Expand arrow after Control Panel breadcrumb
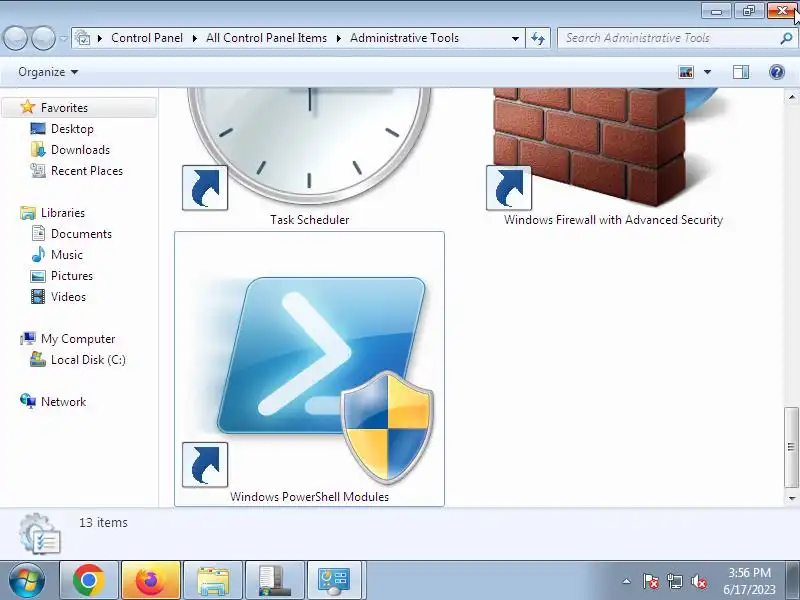 [x=194, y=38]
